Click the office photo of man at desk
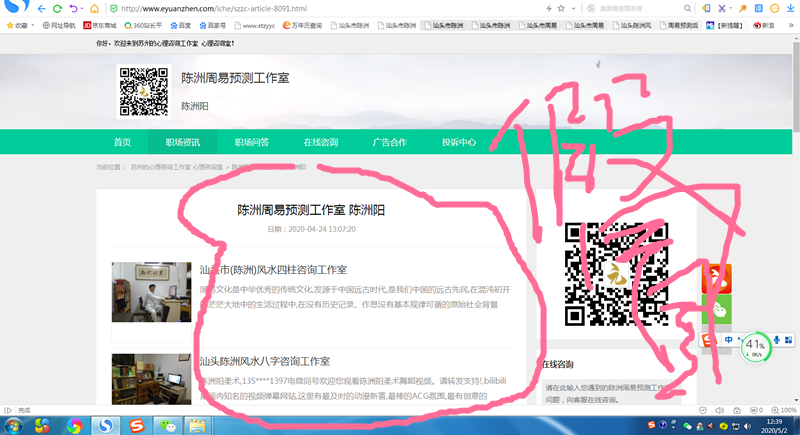 (152, 292)
